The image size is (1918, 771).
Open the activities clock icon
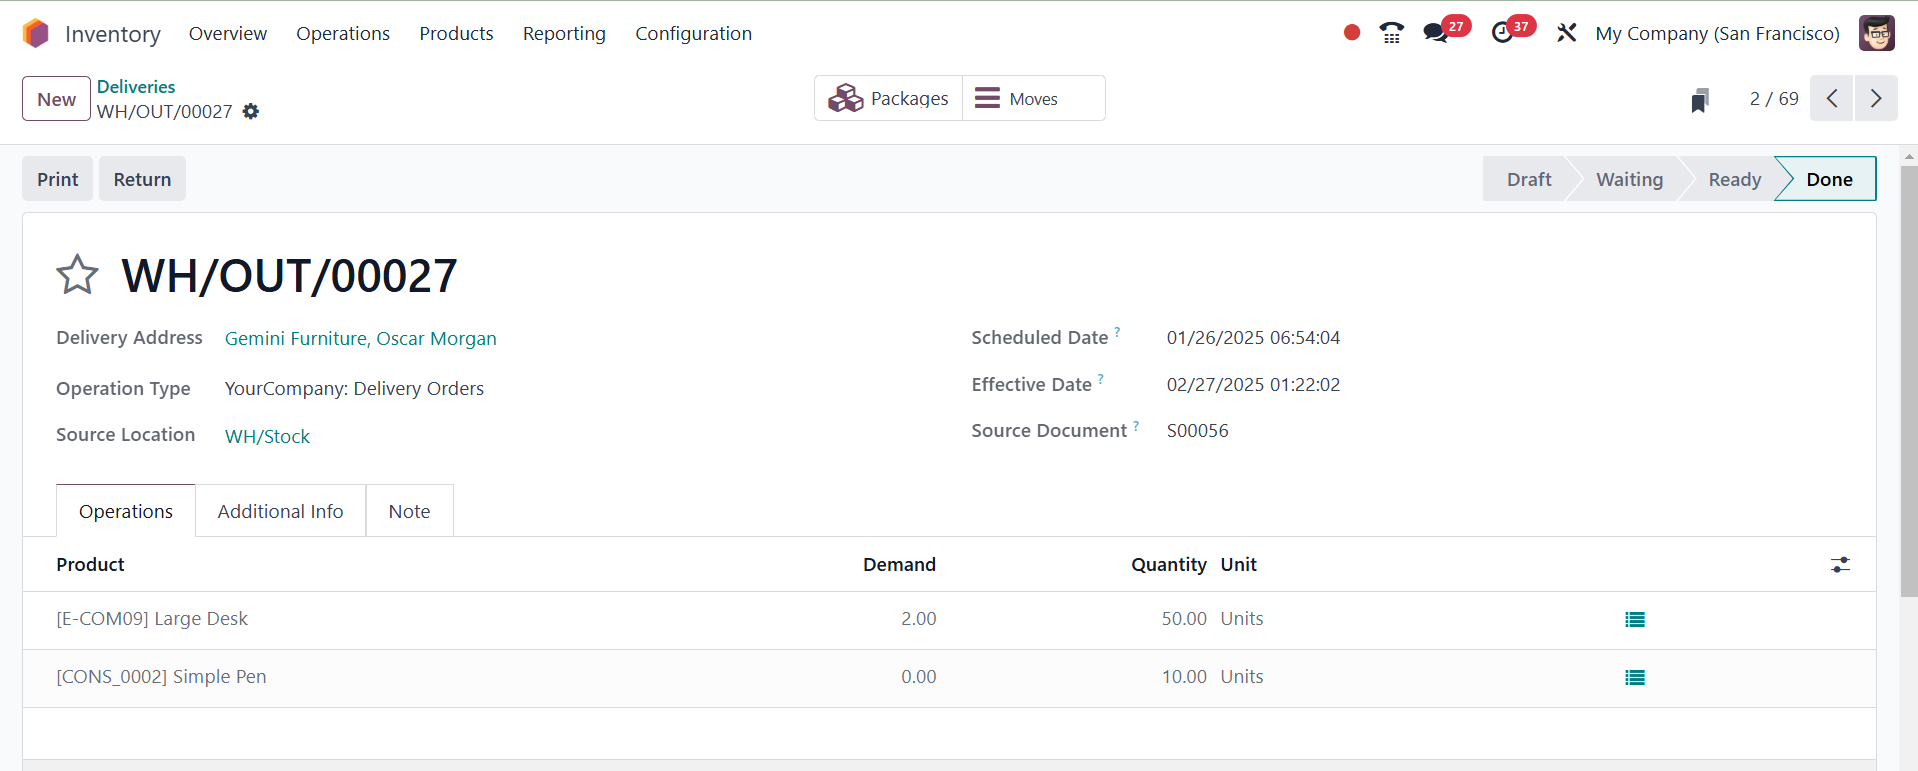(1502, 33)
